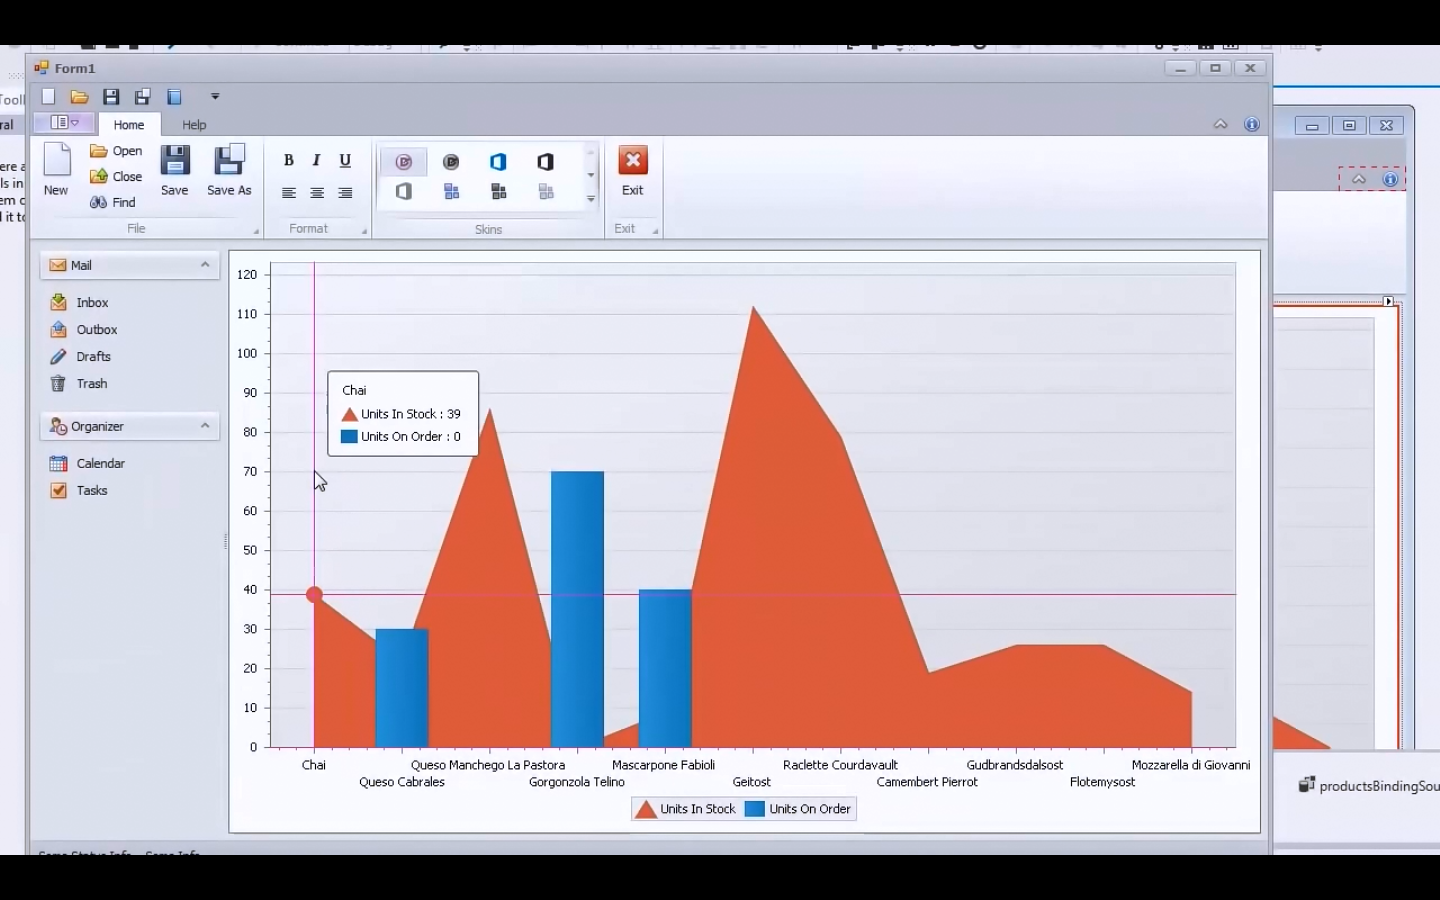Click productsBindingSource component in background designer

[1369, 786]
